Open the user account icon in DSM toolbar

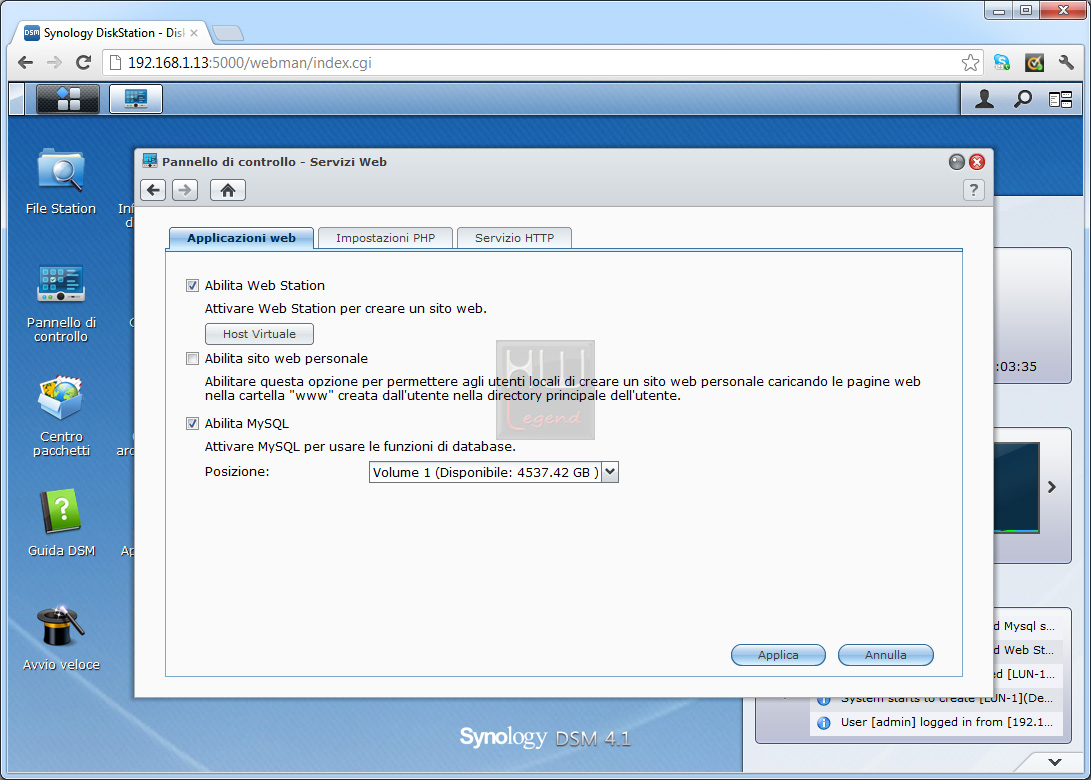(x=984, y=99)
